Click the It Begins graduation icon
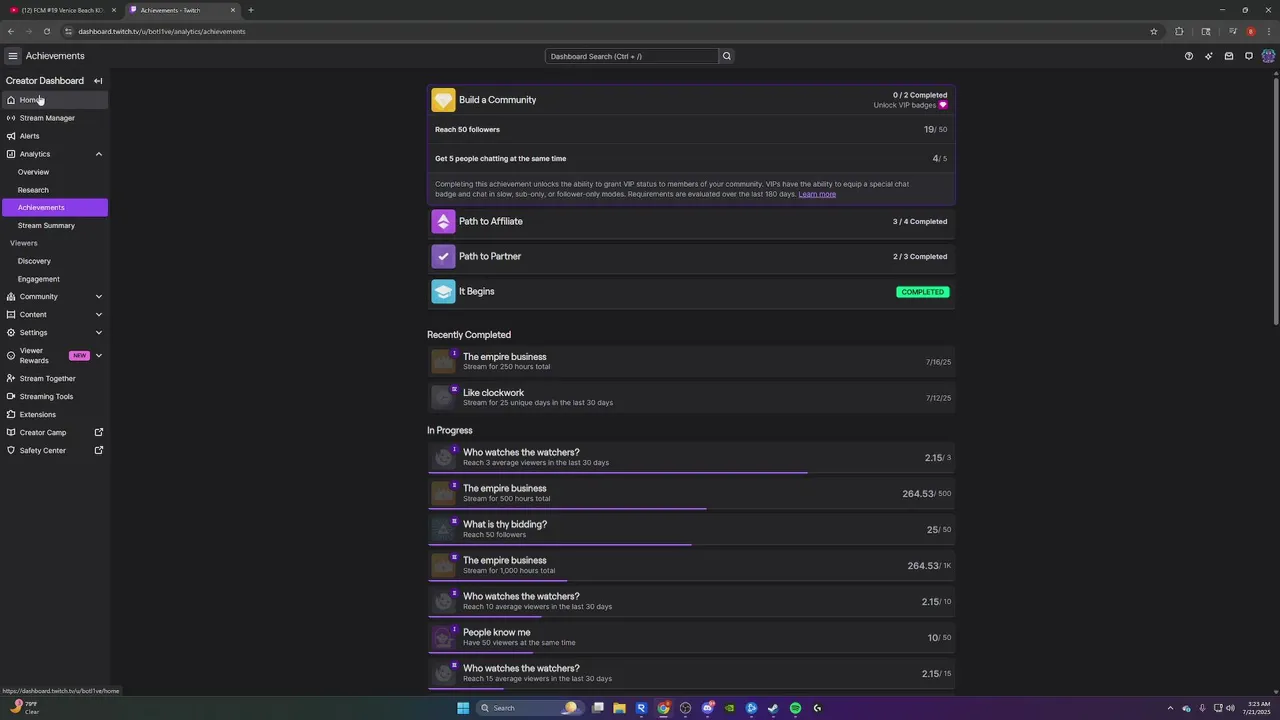Screen dimensions: 1280x720 click(443, 292)
